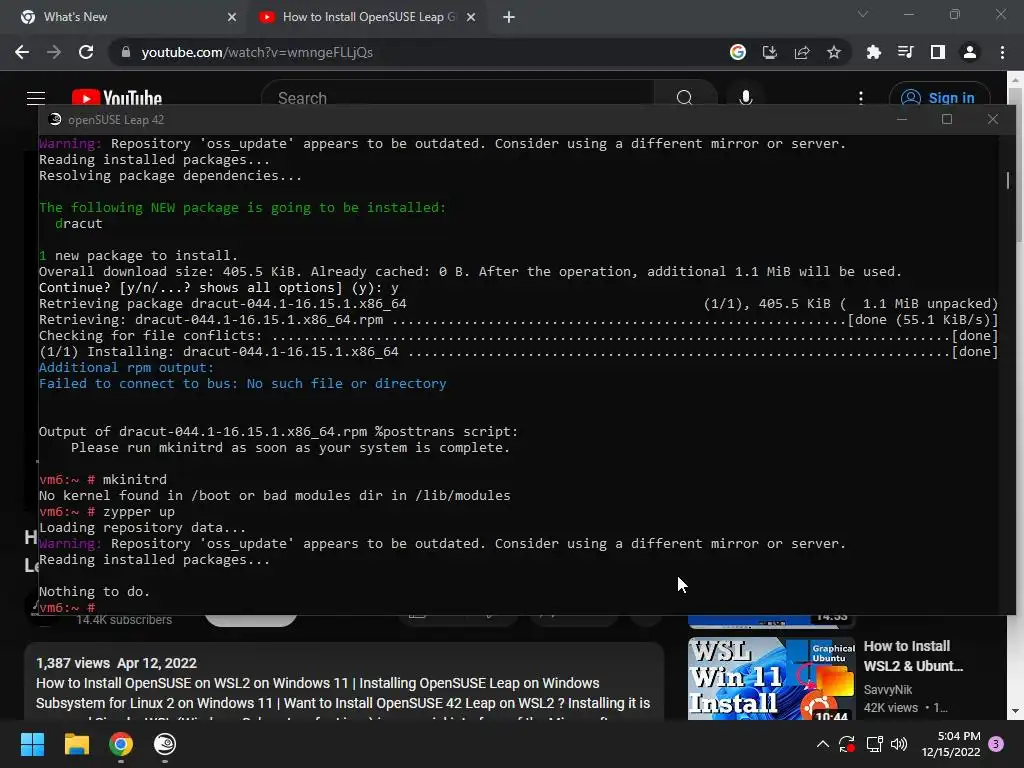Open How to Install WSL2 & Ubuntu link
Viewport: 1024px width, 768px height.
click(x=913, y=656)
